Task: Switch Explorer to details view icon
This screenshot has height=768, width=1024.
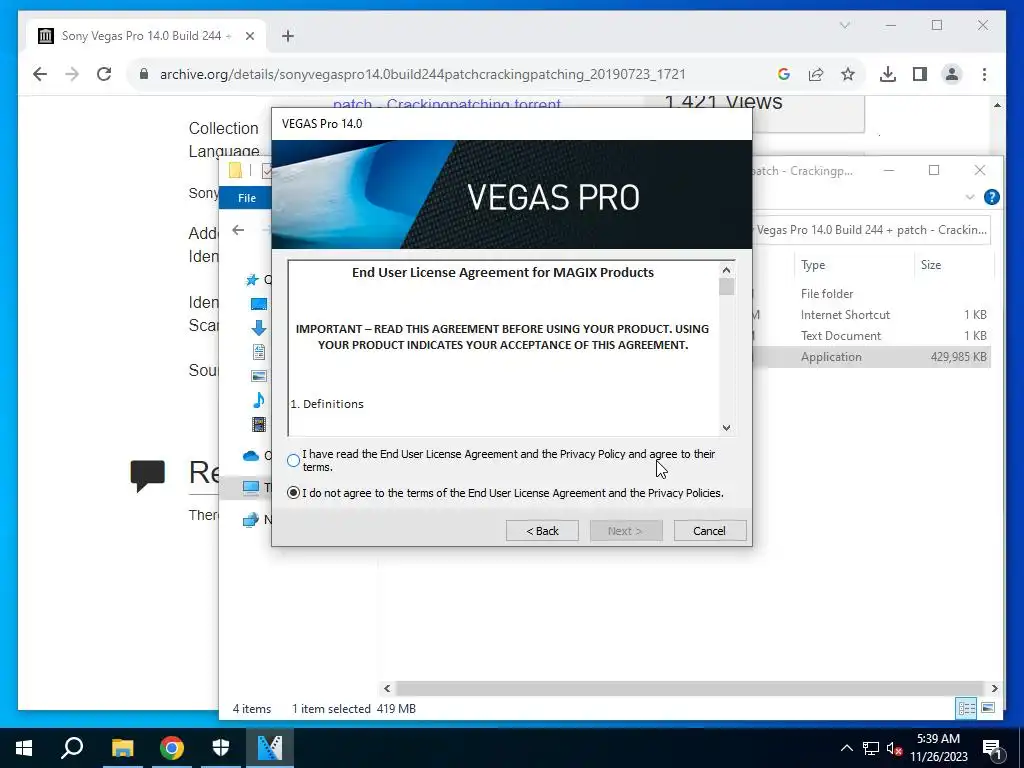Action: pyautogui.click(x=967, y=708)
